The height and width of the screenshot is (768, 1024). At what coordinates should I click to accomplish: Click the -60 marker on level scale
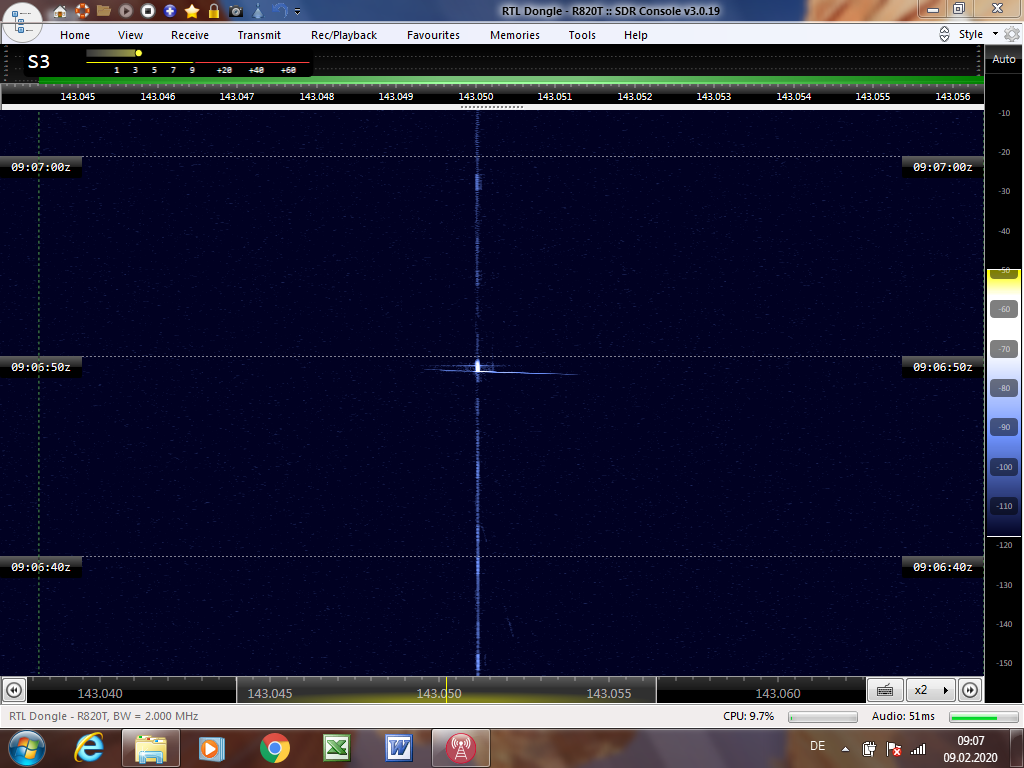click(1004, 310)
